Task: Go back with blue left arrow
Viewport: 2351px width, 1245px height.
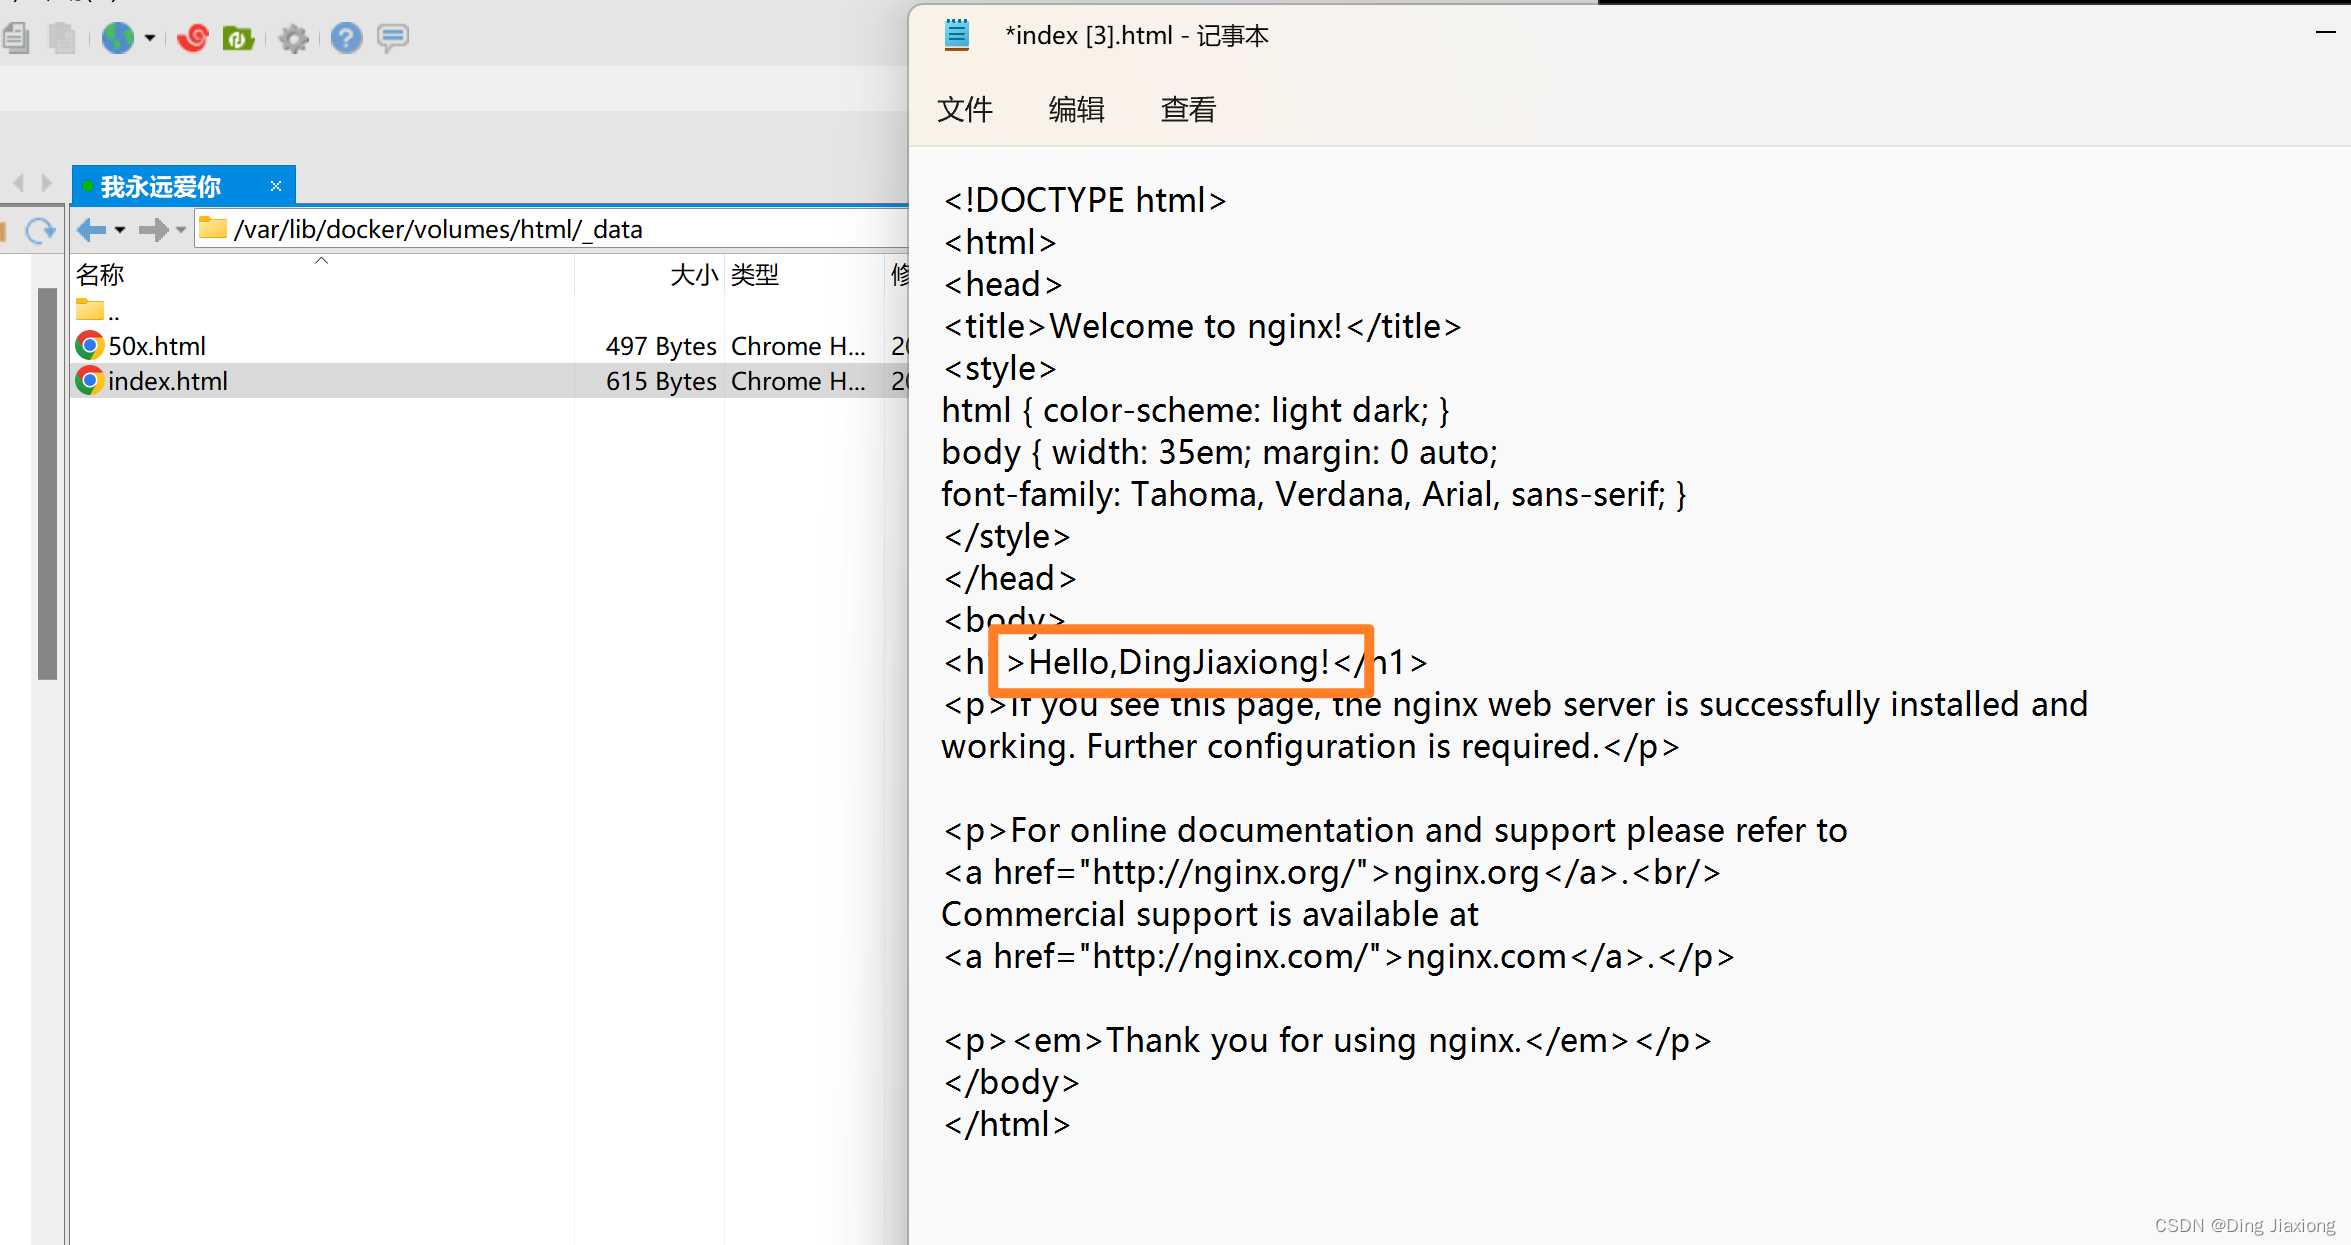Action: click(91, 230)
